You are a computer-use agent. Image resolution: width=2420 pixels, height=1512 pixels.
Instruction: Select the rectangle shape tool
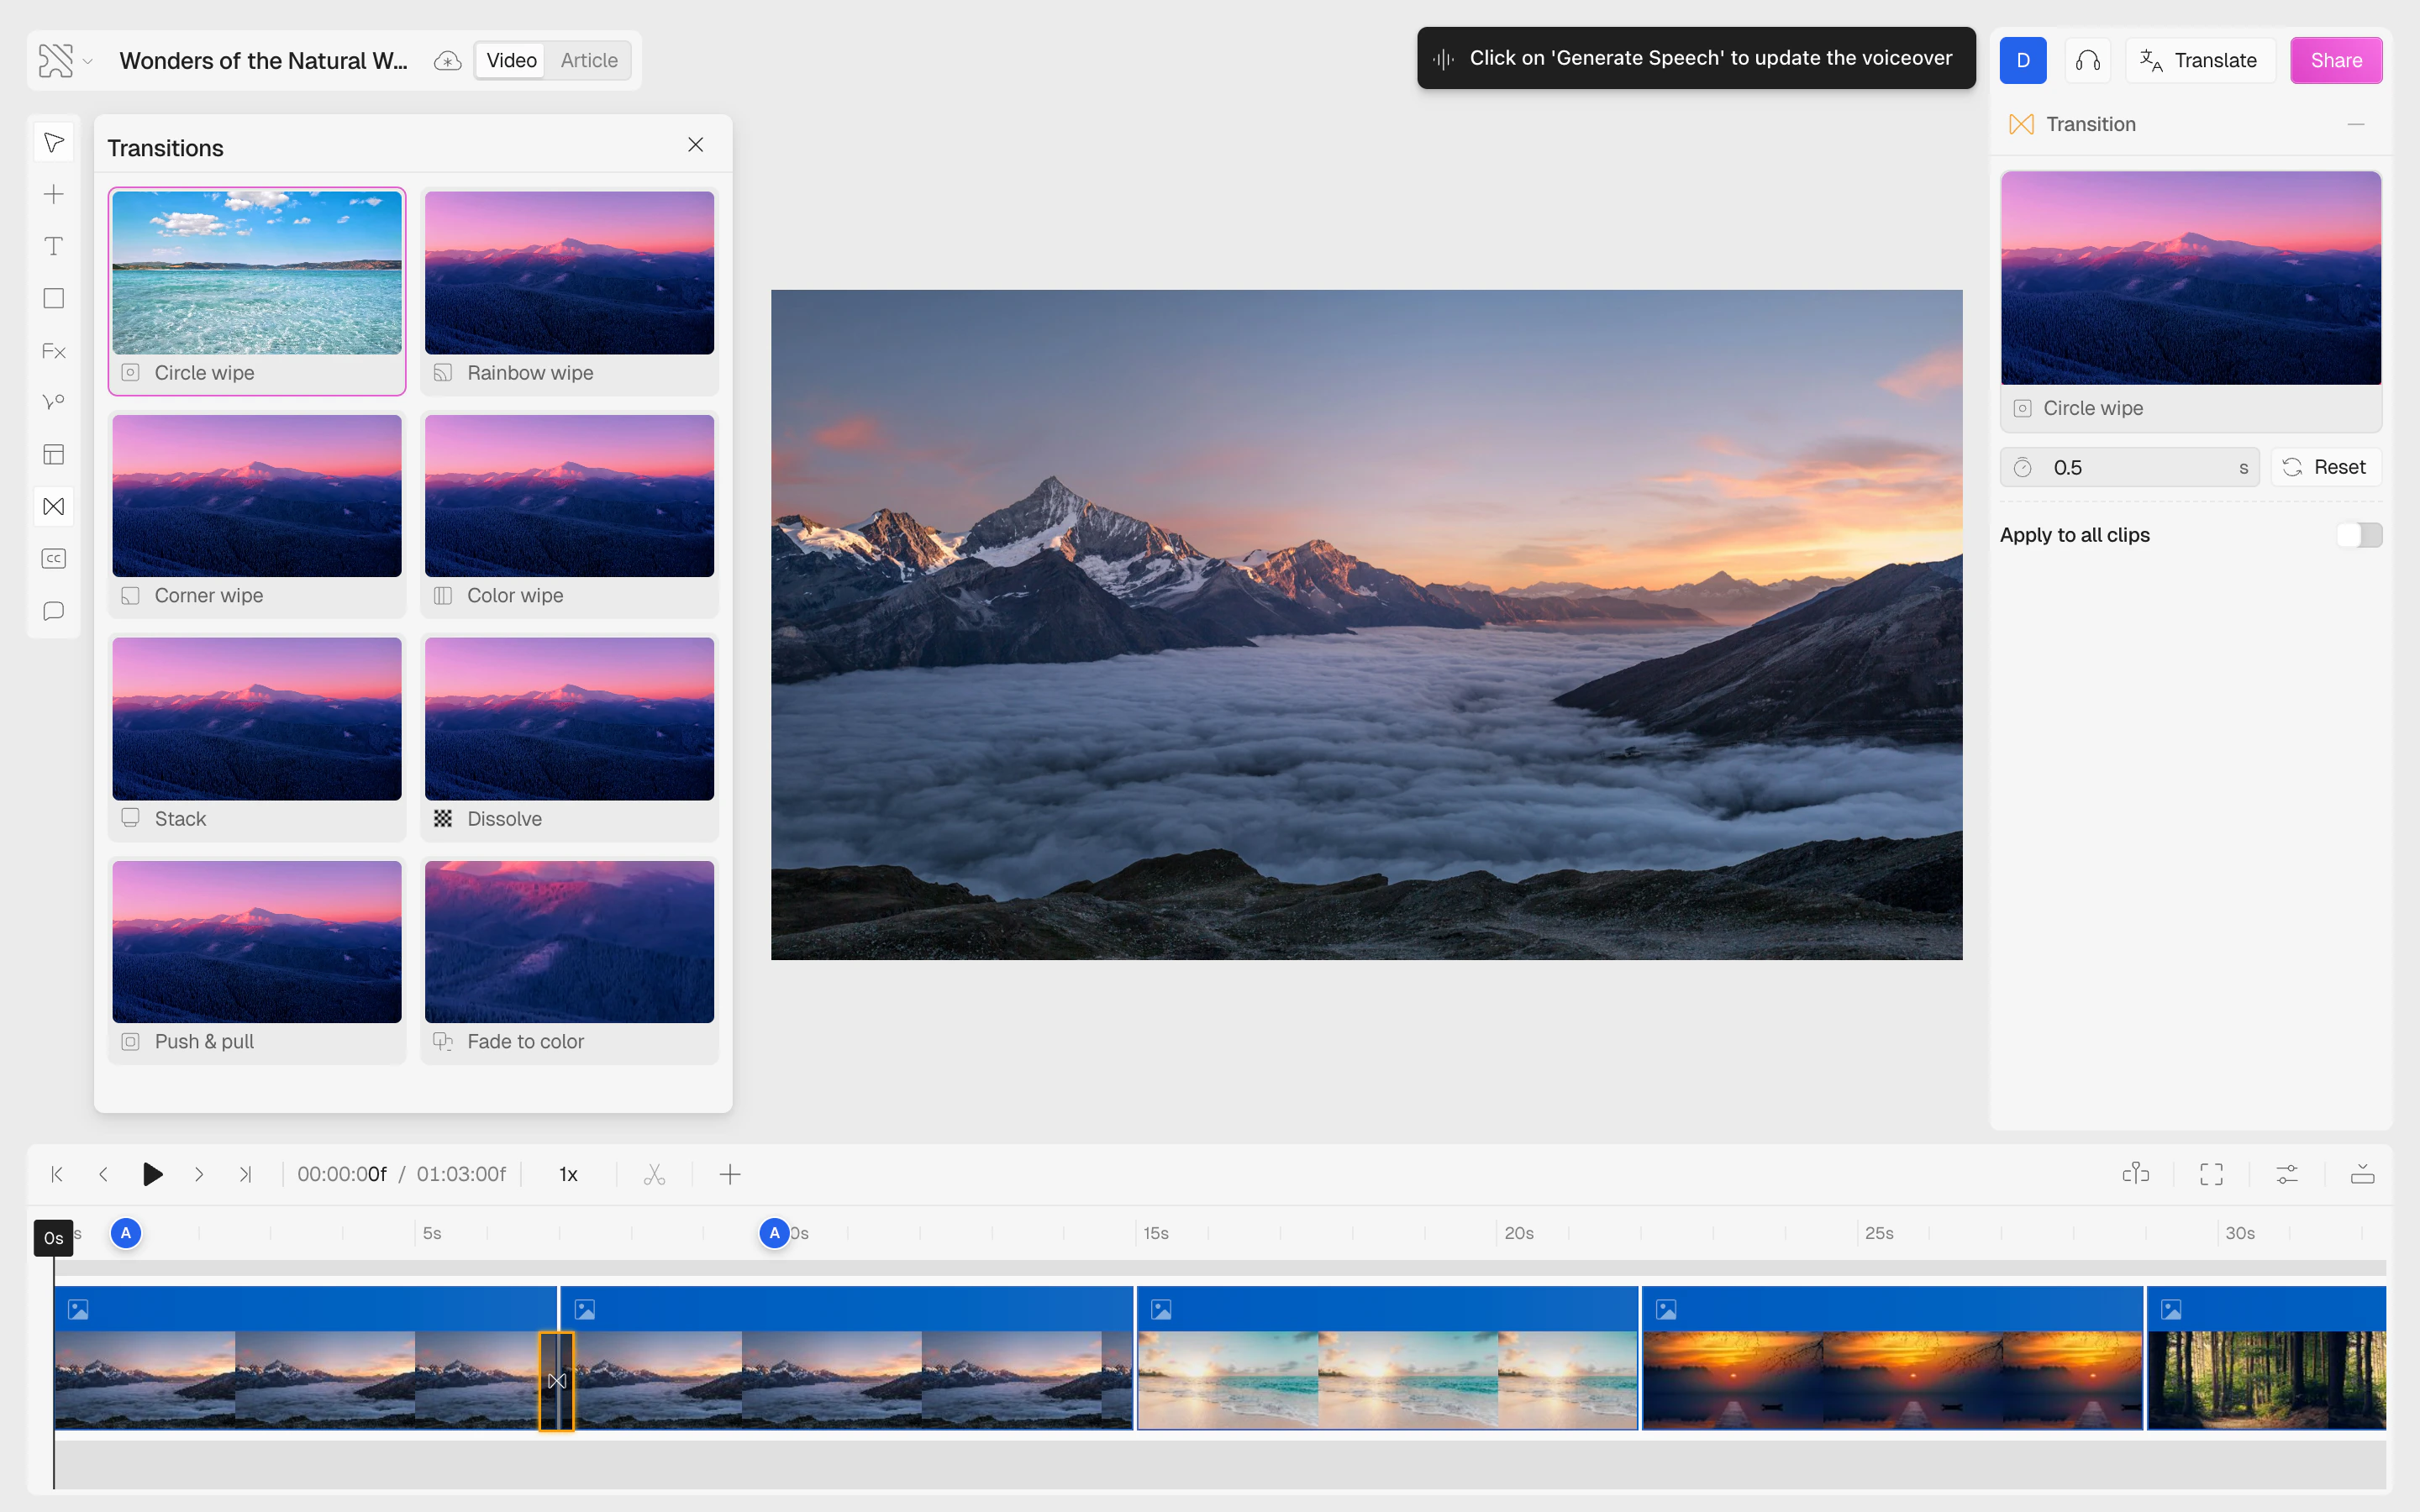tap(54, 298)
